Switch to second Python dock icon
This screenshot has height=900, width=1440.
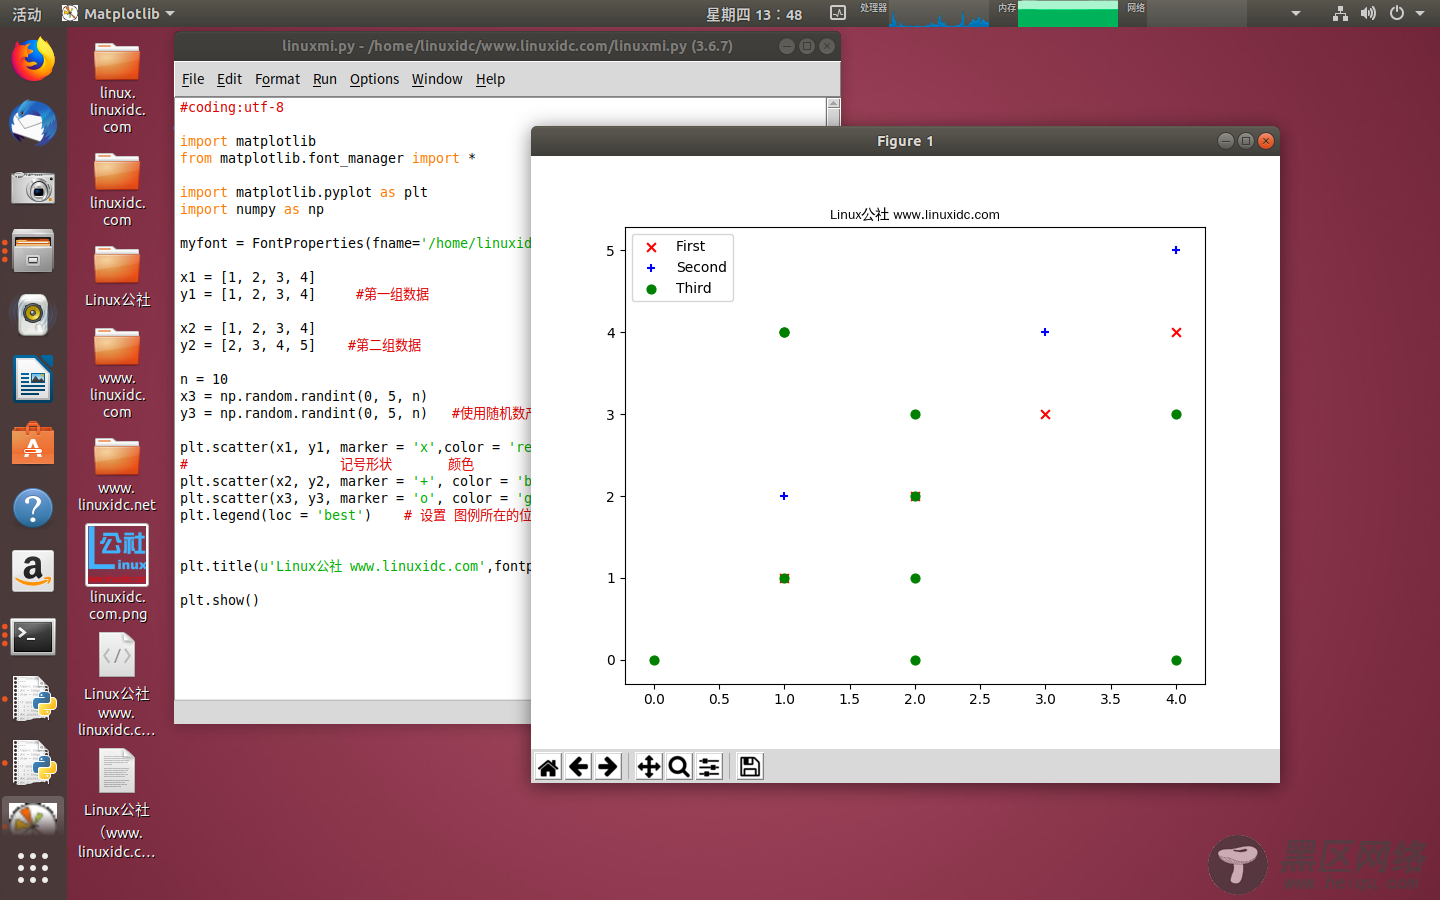tap(33, 764)
